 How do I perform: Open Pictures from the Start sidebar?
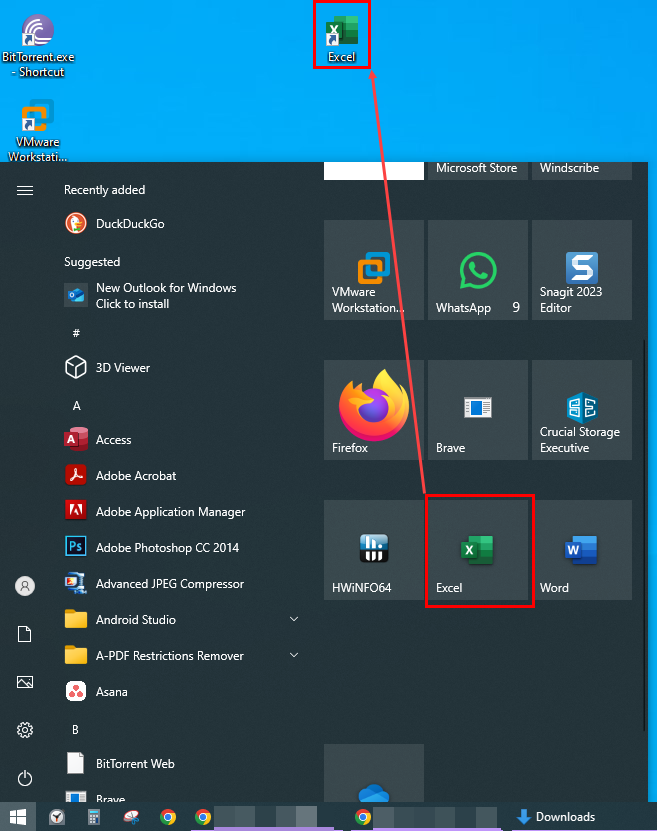(25, 682)
